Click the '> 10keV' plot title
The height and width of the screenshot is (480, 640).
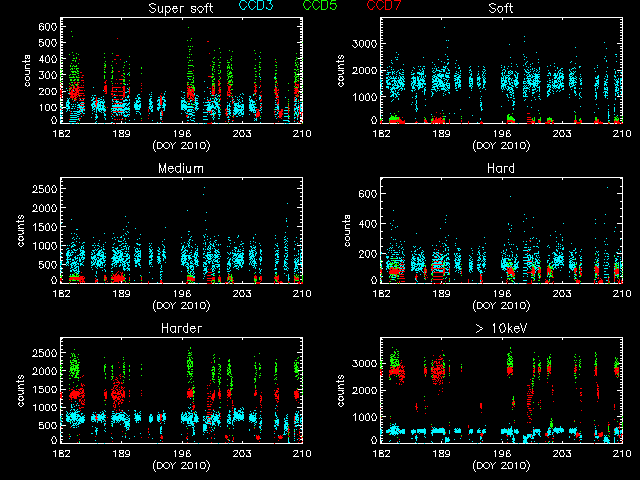pos(501,328)
